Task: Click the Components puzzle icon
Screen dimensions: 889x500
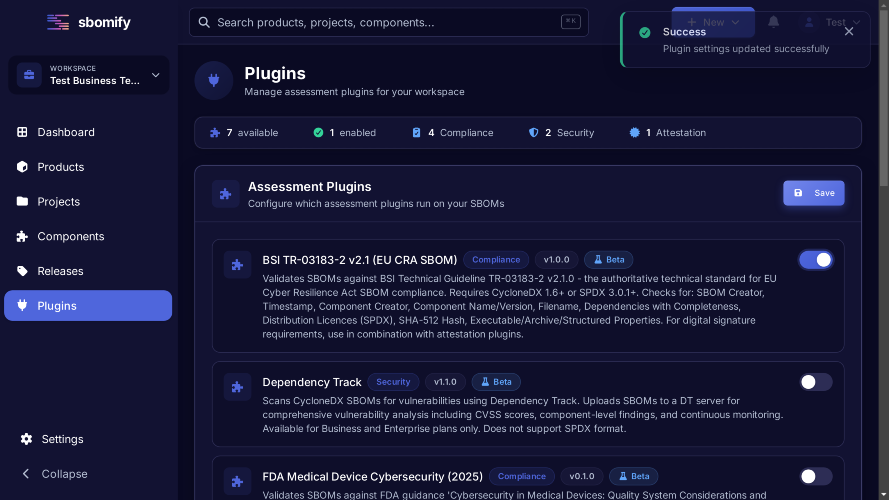Action: pos(22,236)
